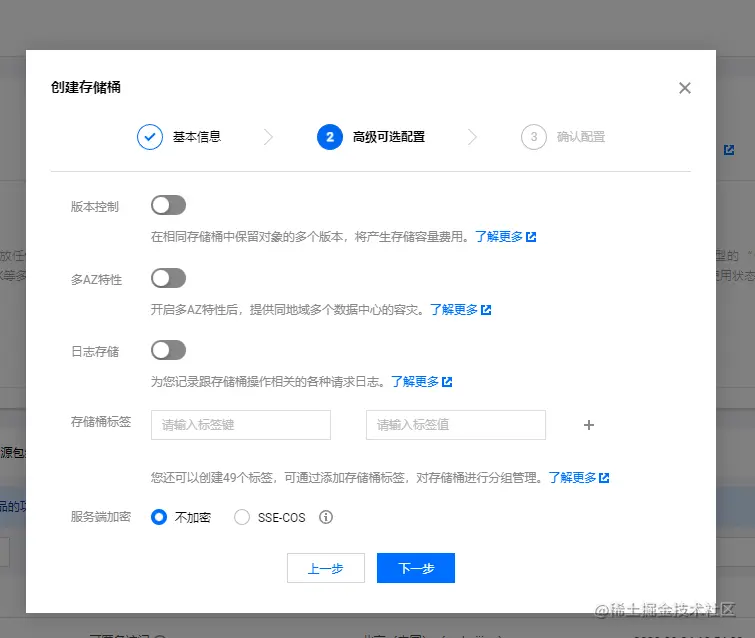Go back with the 上一步 button

(x=326, y=568)
